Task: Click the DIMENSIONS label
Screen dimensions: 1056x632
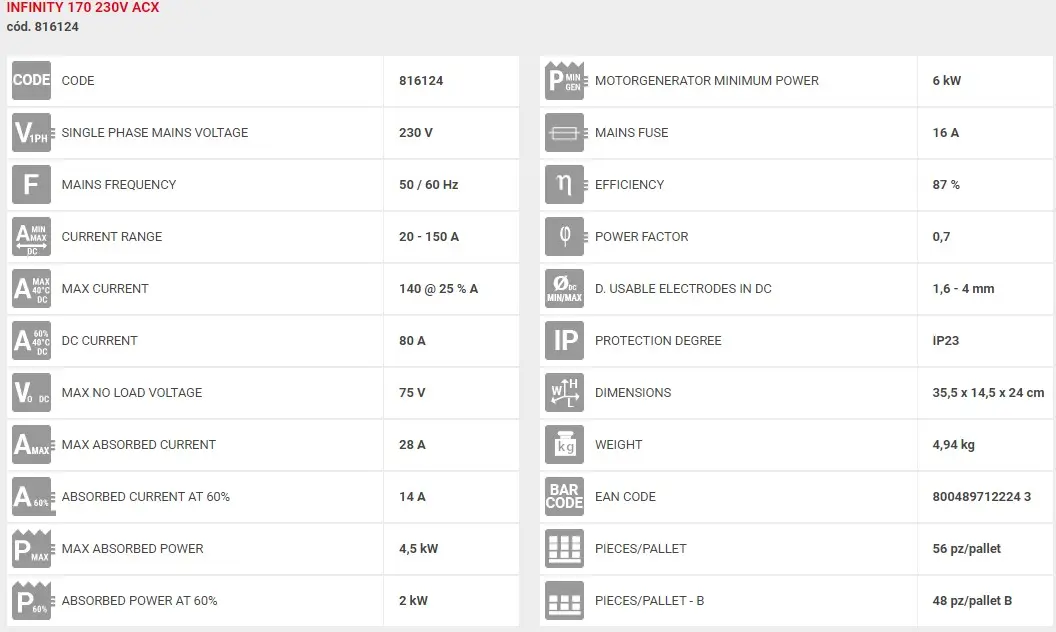Action: pos(633,393)
